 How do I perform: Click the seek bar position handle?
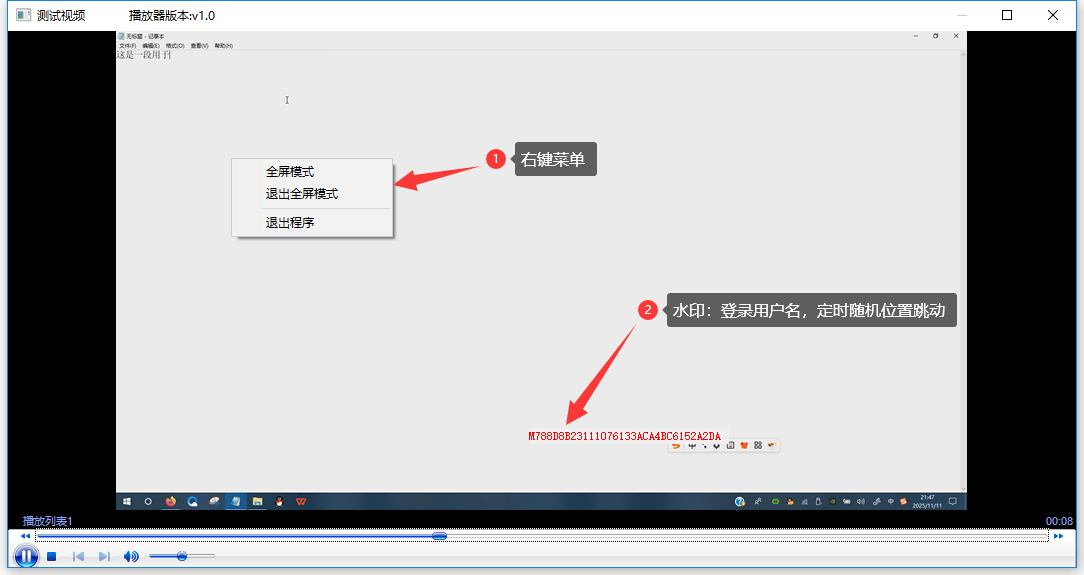(x=439, y=536)
